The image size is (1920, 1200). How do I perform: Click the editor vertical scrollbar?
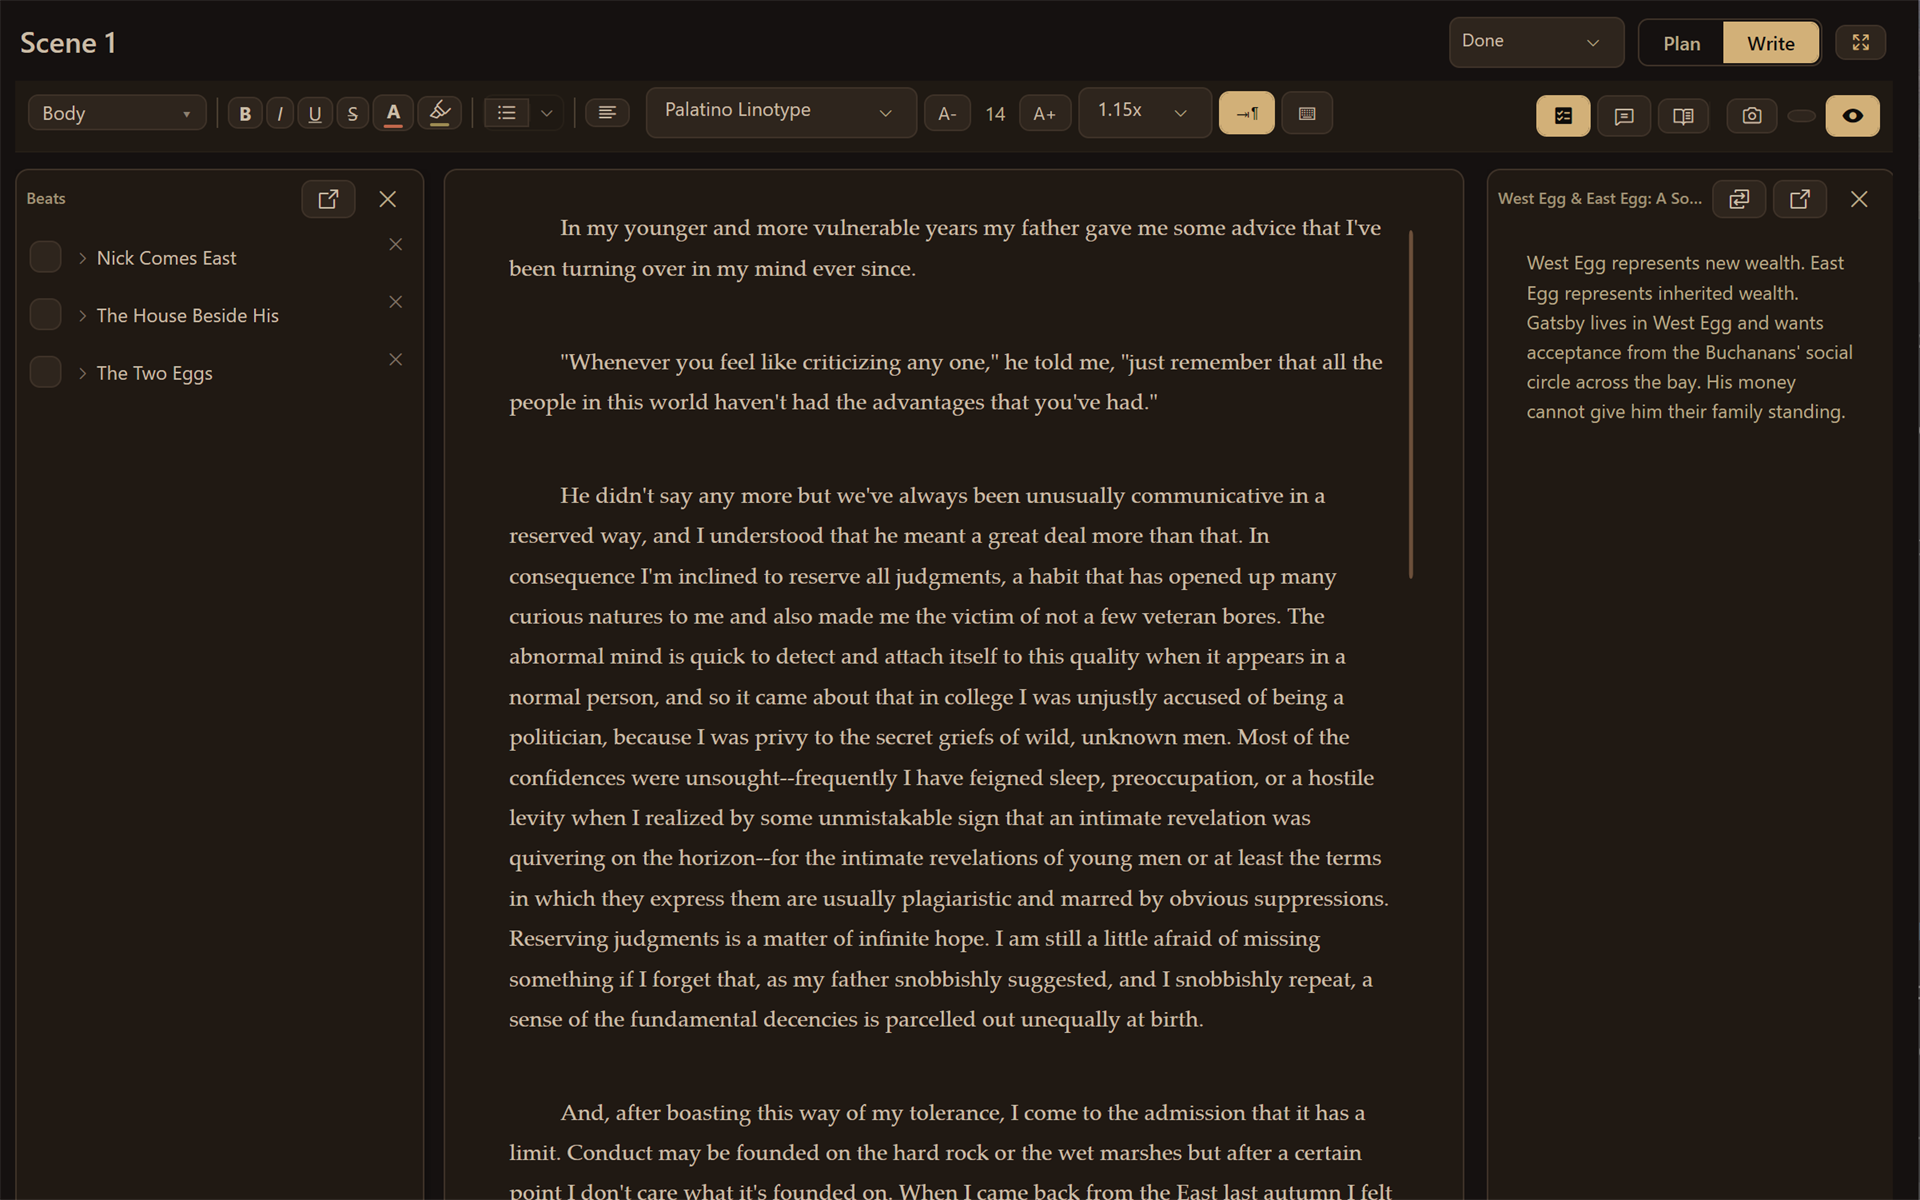click(1411, 404)
